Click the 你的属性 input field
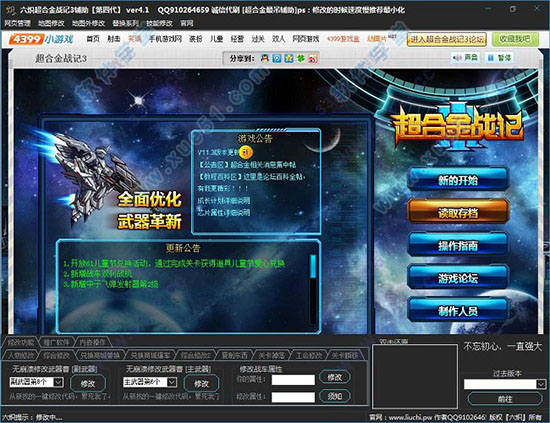This screenshot has width=550, height=423. (293, 380)
